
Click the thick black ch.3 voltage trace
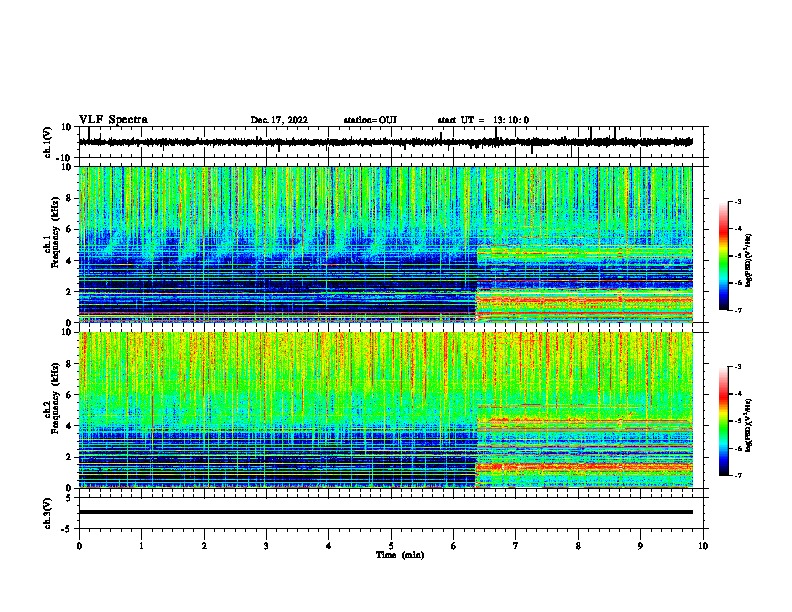coord(385,512)
